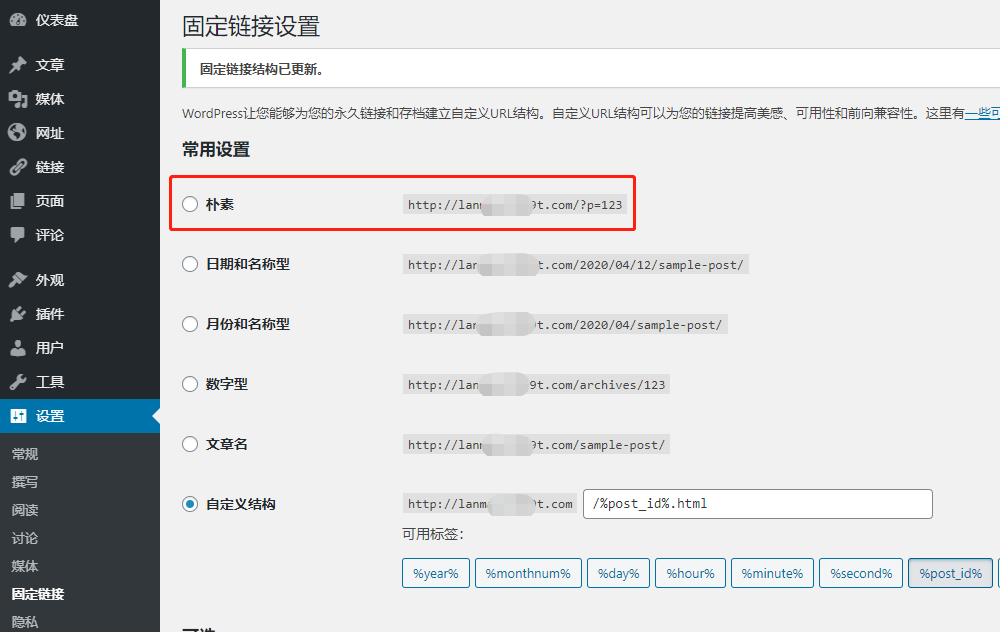The width and height of the screenshot is (1000, 632).
Task: Insert the %monthnum% tag
Action: tap(528, 573)
